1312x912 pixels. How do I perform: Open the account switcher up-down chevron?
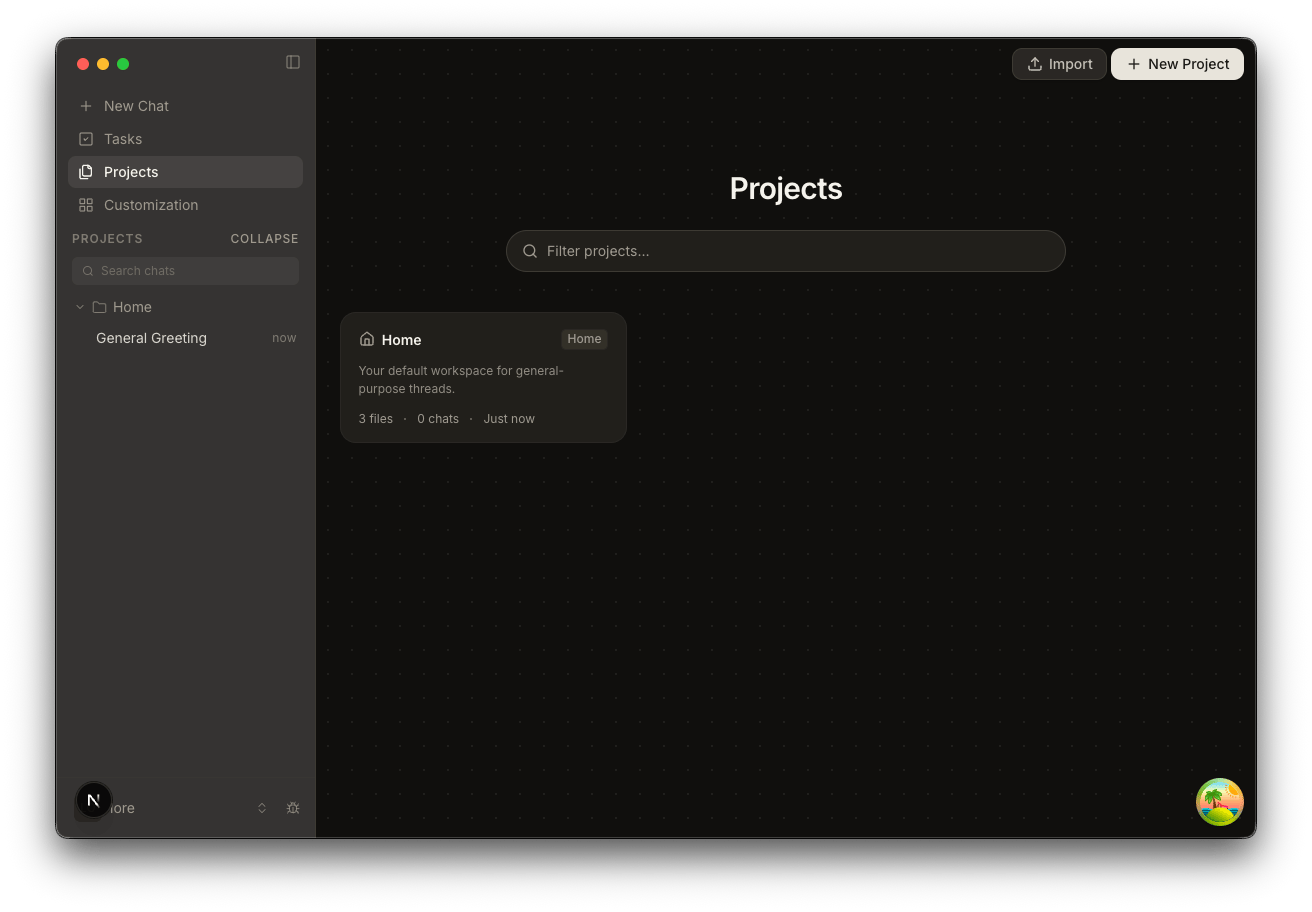pos(262,808)
